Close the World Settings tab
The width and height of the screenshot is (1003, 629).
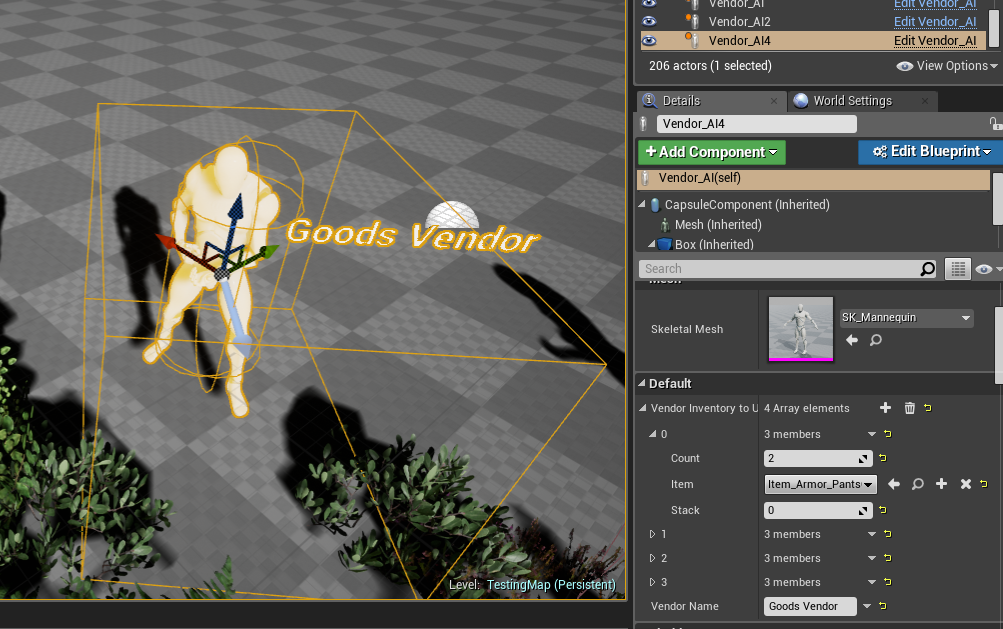pos(924,100)
